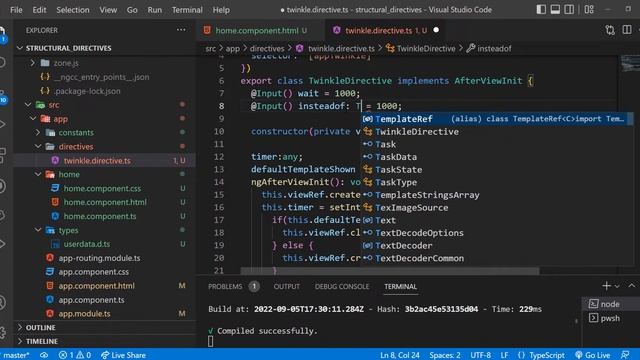The width and height of the screenshot is (640, 360).
Task: Click the new terminal plus icon
Action: click(x=606, y=286)
